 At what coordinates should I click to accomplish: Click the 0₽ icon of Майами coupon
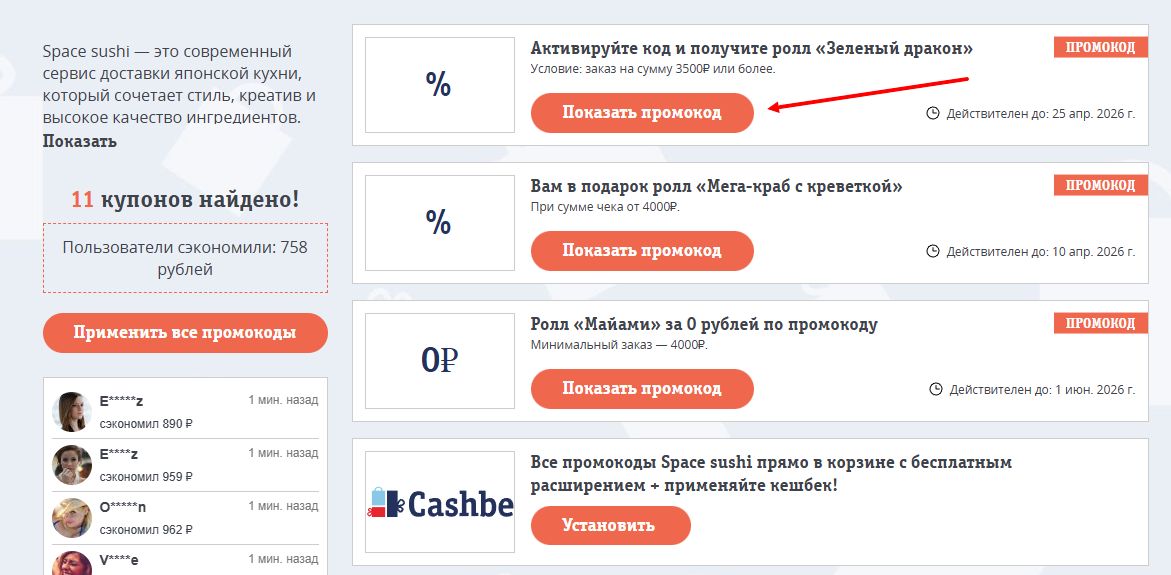(439, 361)
